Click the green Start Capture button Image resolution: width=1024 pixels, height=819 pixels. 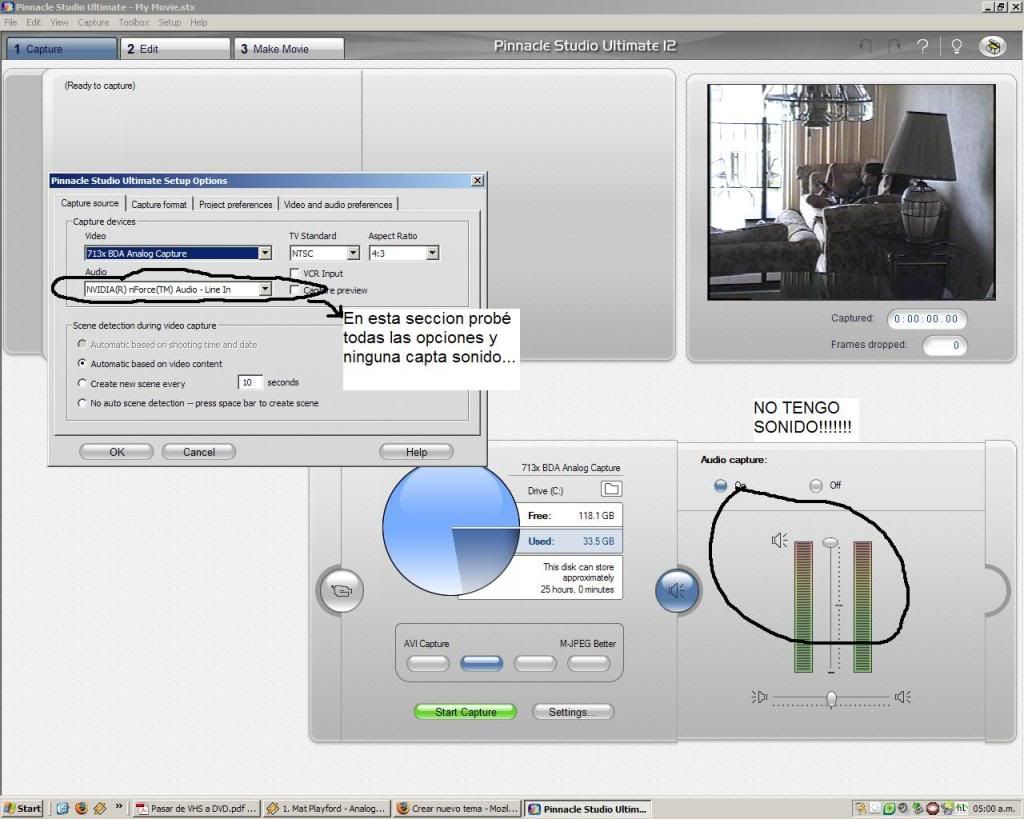coord(465,712)
